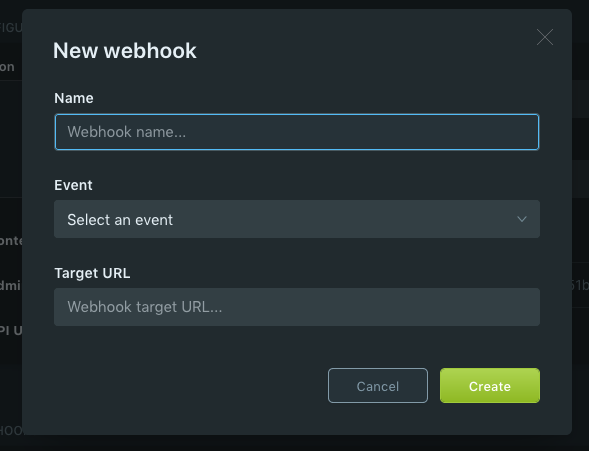Expand the Event dropdown chevron arrow
Screen dimensions: 589x451
pyautogui.click(x=522, y=219)
